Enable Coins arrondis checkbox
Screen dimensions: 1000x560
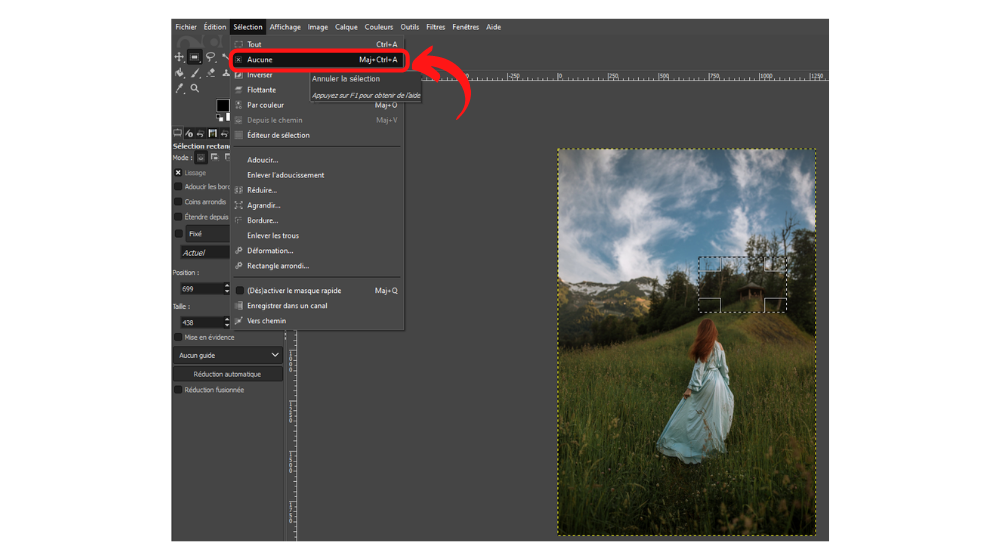coord(179,202)
